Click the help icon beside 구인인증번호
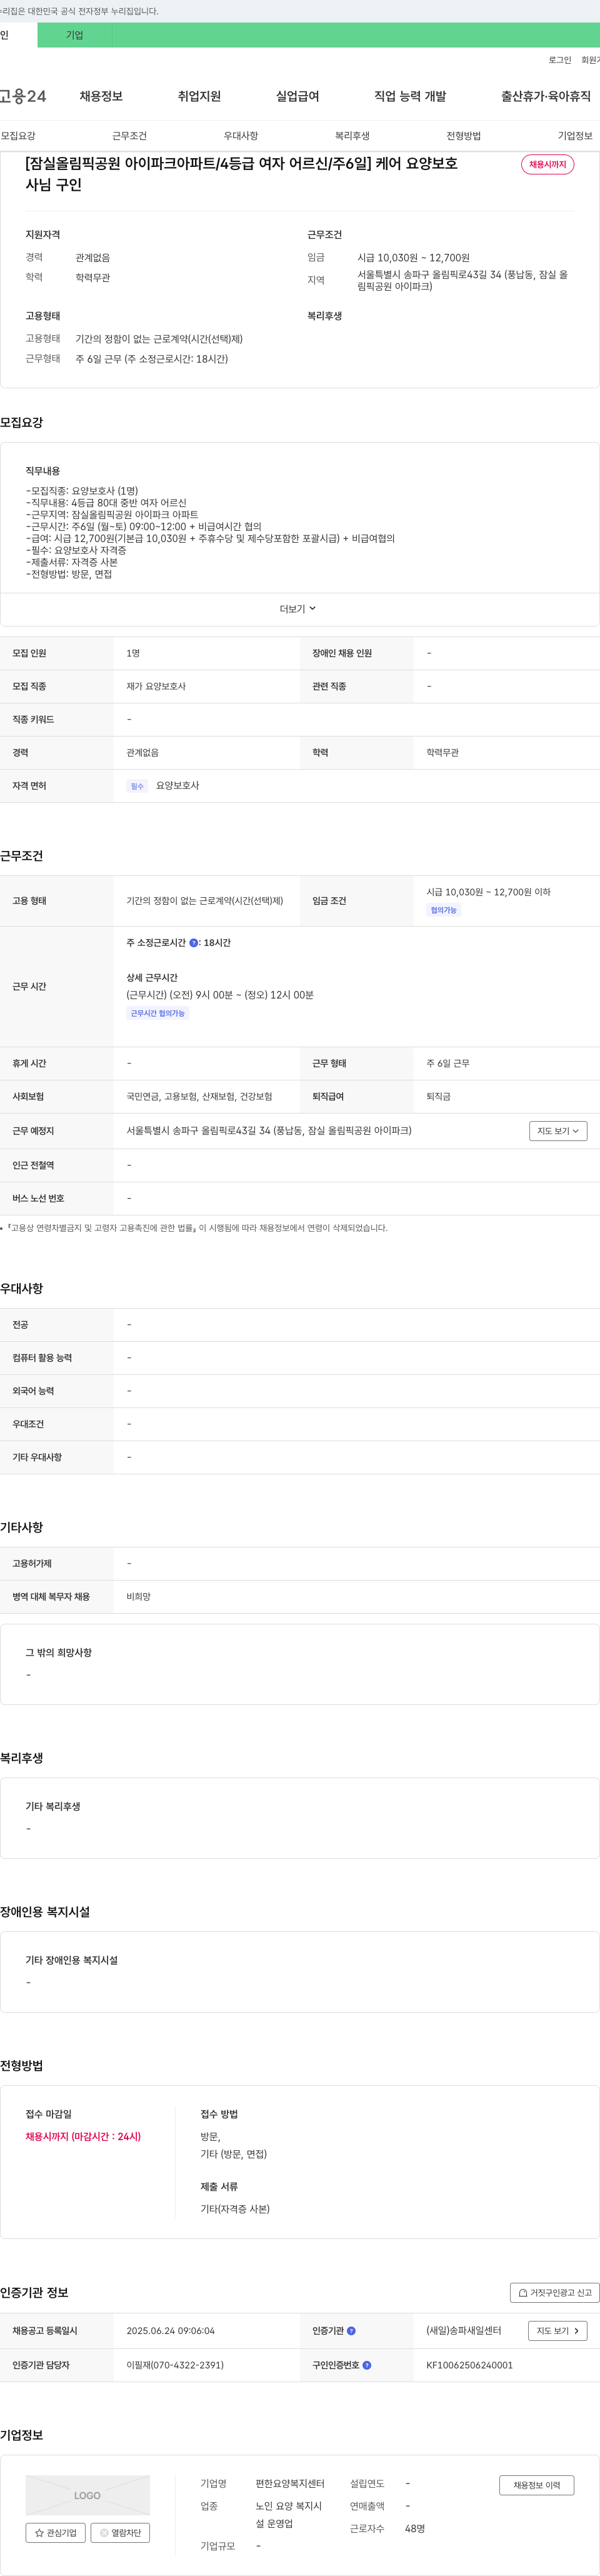Image resolution: width=600 pixels, height=2576 pixels. click(367, 2365)
